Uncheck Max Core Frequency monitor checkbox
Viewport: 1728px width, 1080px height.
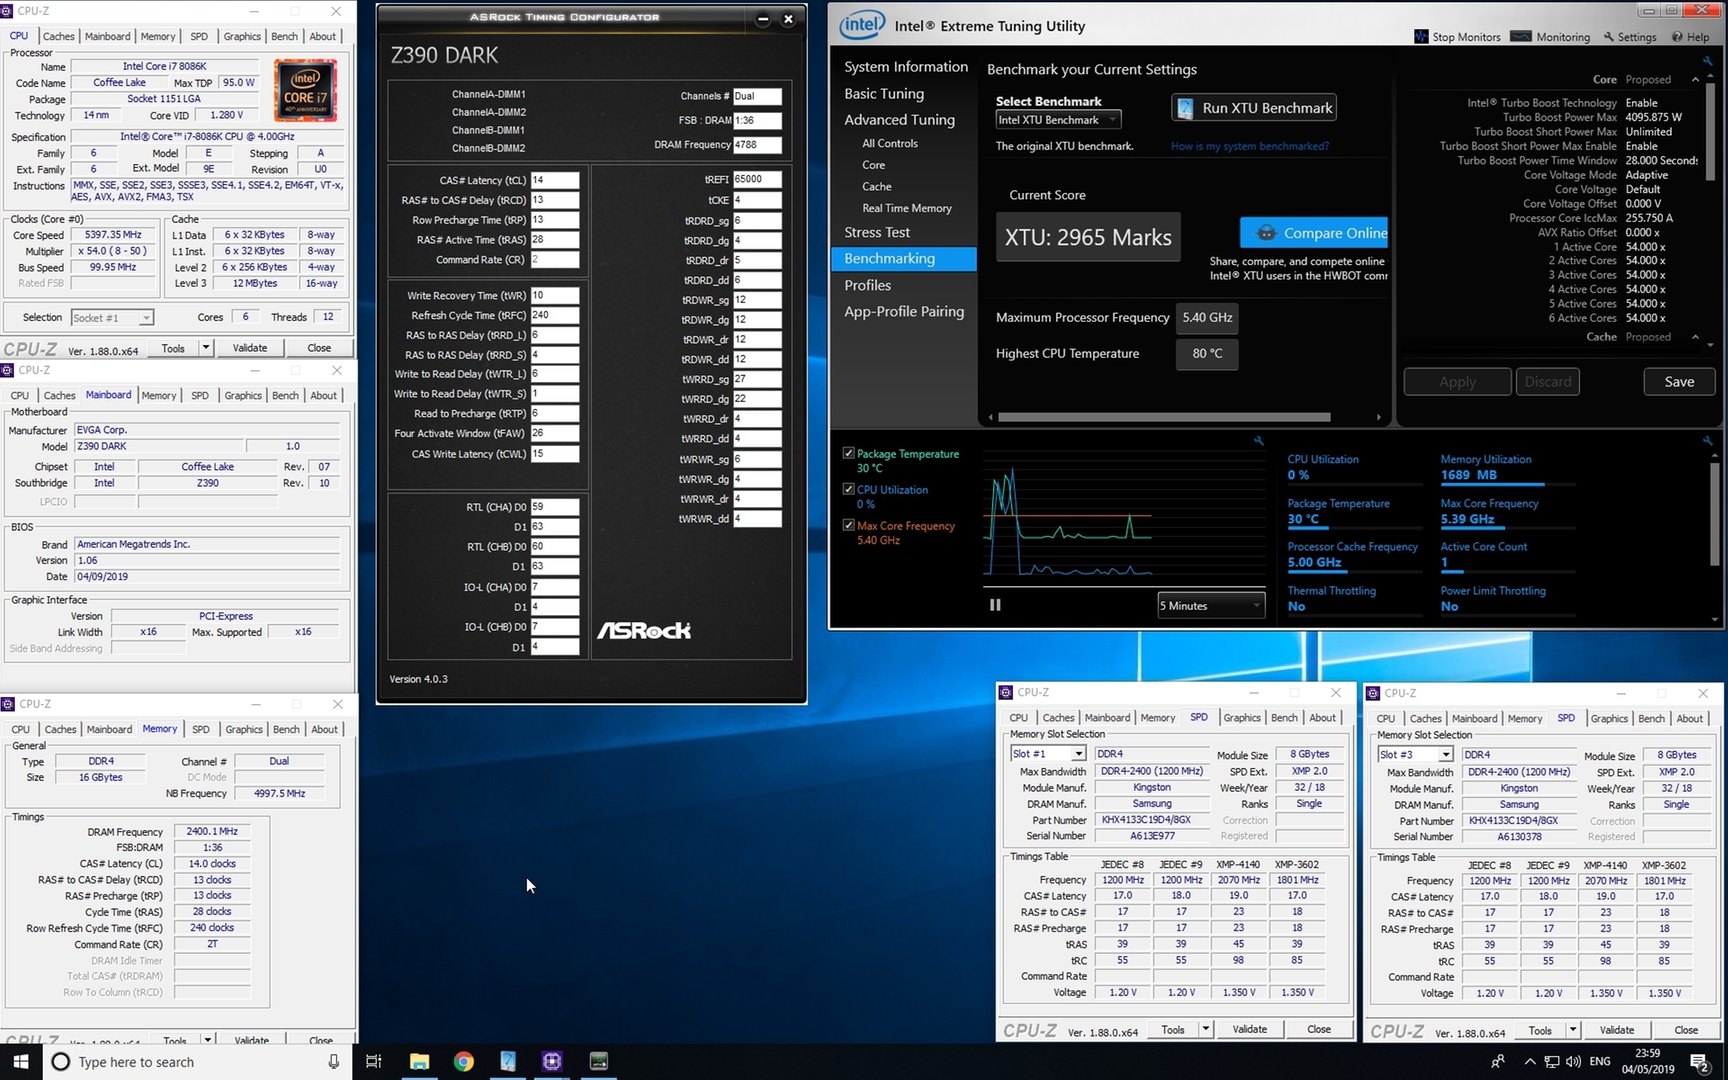[x=849, y=525]
